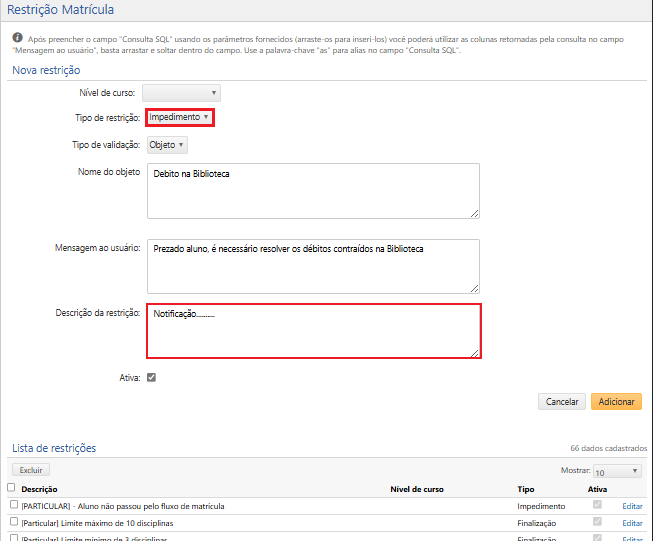Click the '66 dados cadastrados' count text
The image size is (653, 541).
pos(608,448)
